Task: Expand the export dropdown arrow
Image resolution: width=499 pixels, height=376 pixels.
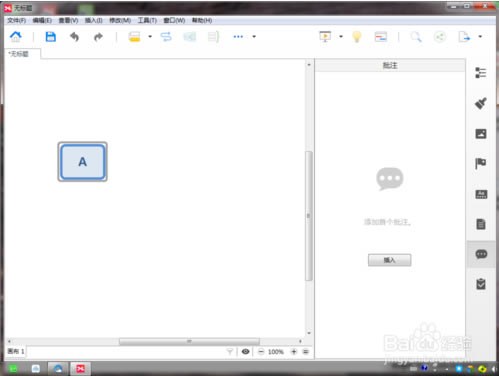Action: click(x=480, y=37)
